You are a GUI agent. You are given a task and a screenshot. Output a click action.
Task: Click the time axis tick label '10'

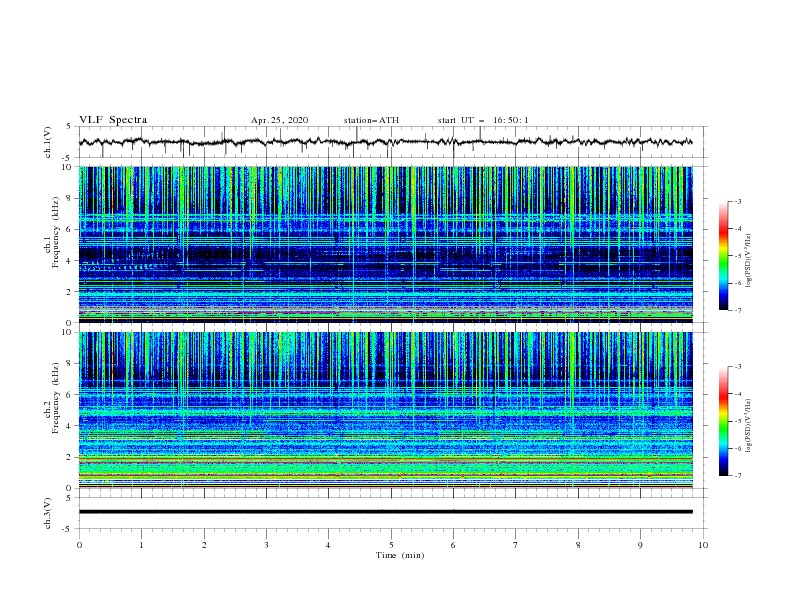tap(703, 545)
